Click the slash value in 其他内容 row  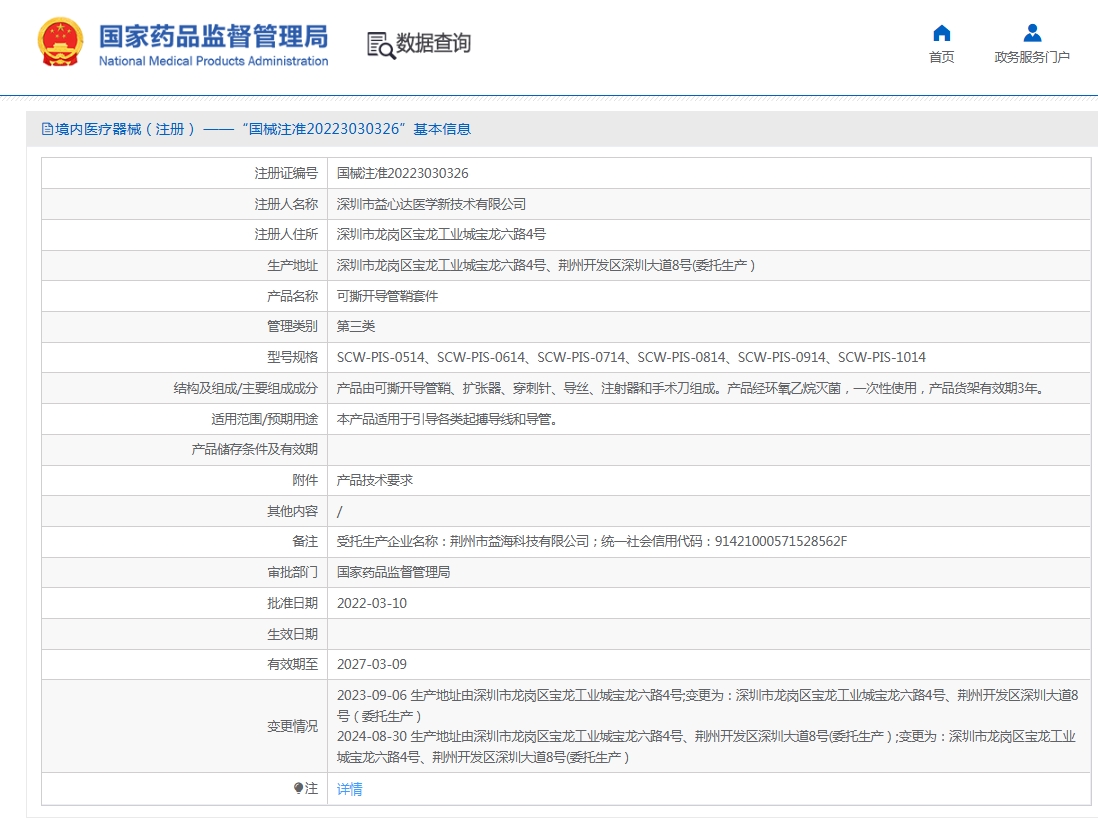(340, 512)
